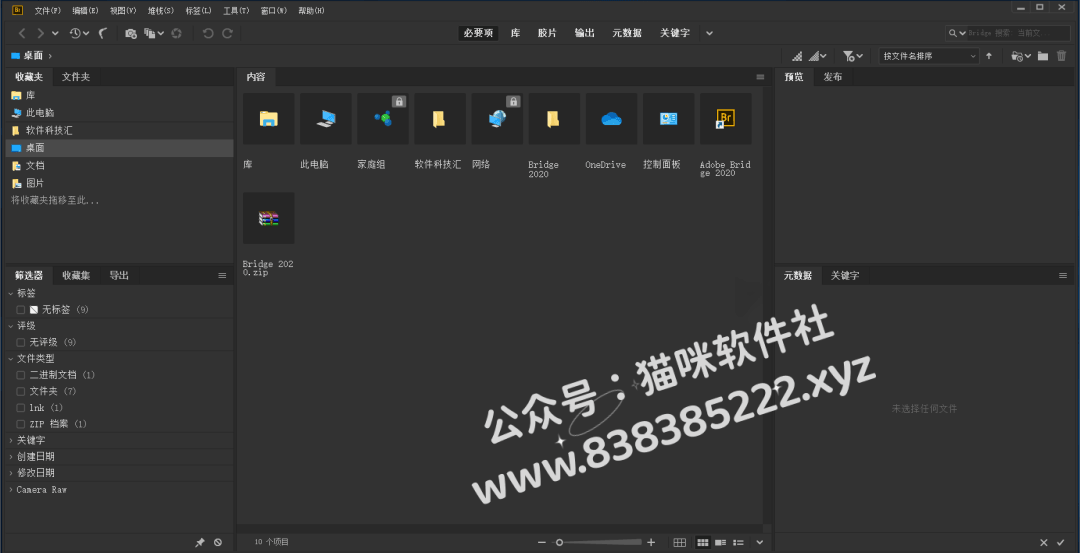Select the Bridge 2020.zip thumbnail

click(x=269, y=218)
